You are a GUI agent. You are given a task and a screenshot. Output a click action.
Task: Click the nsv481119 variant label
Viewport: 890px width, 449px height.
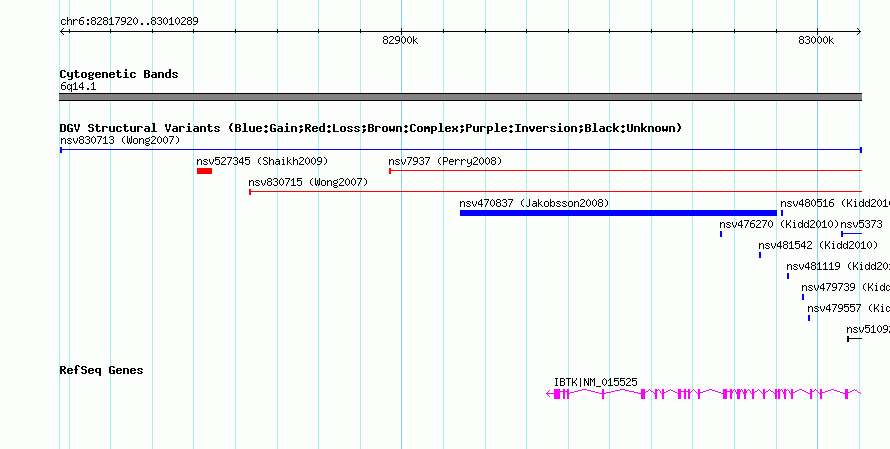(838, 266)
